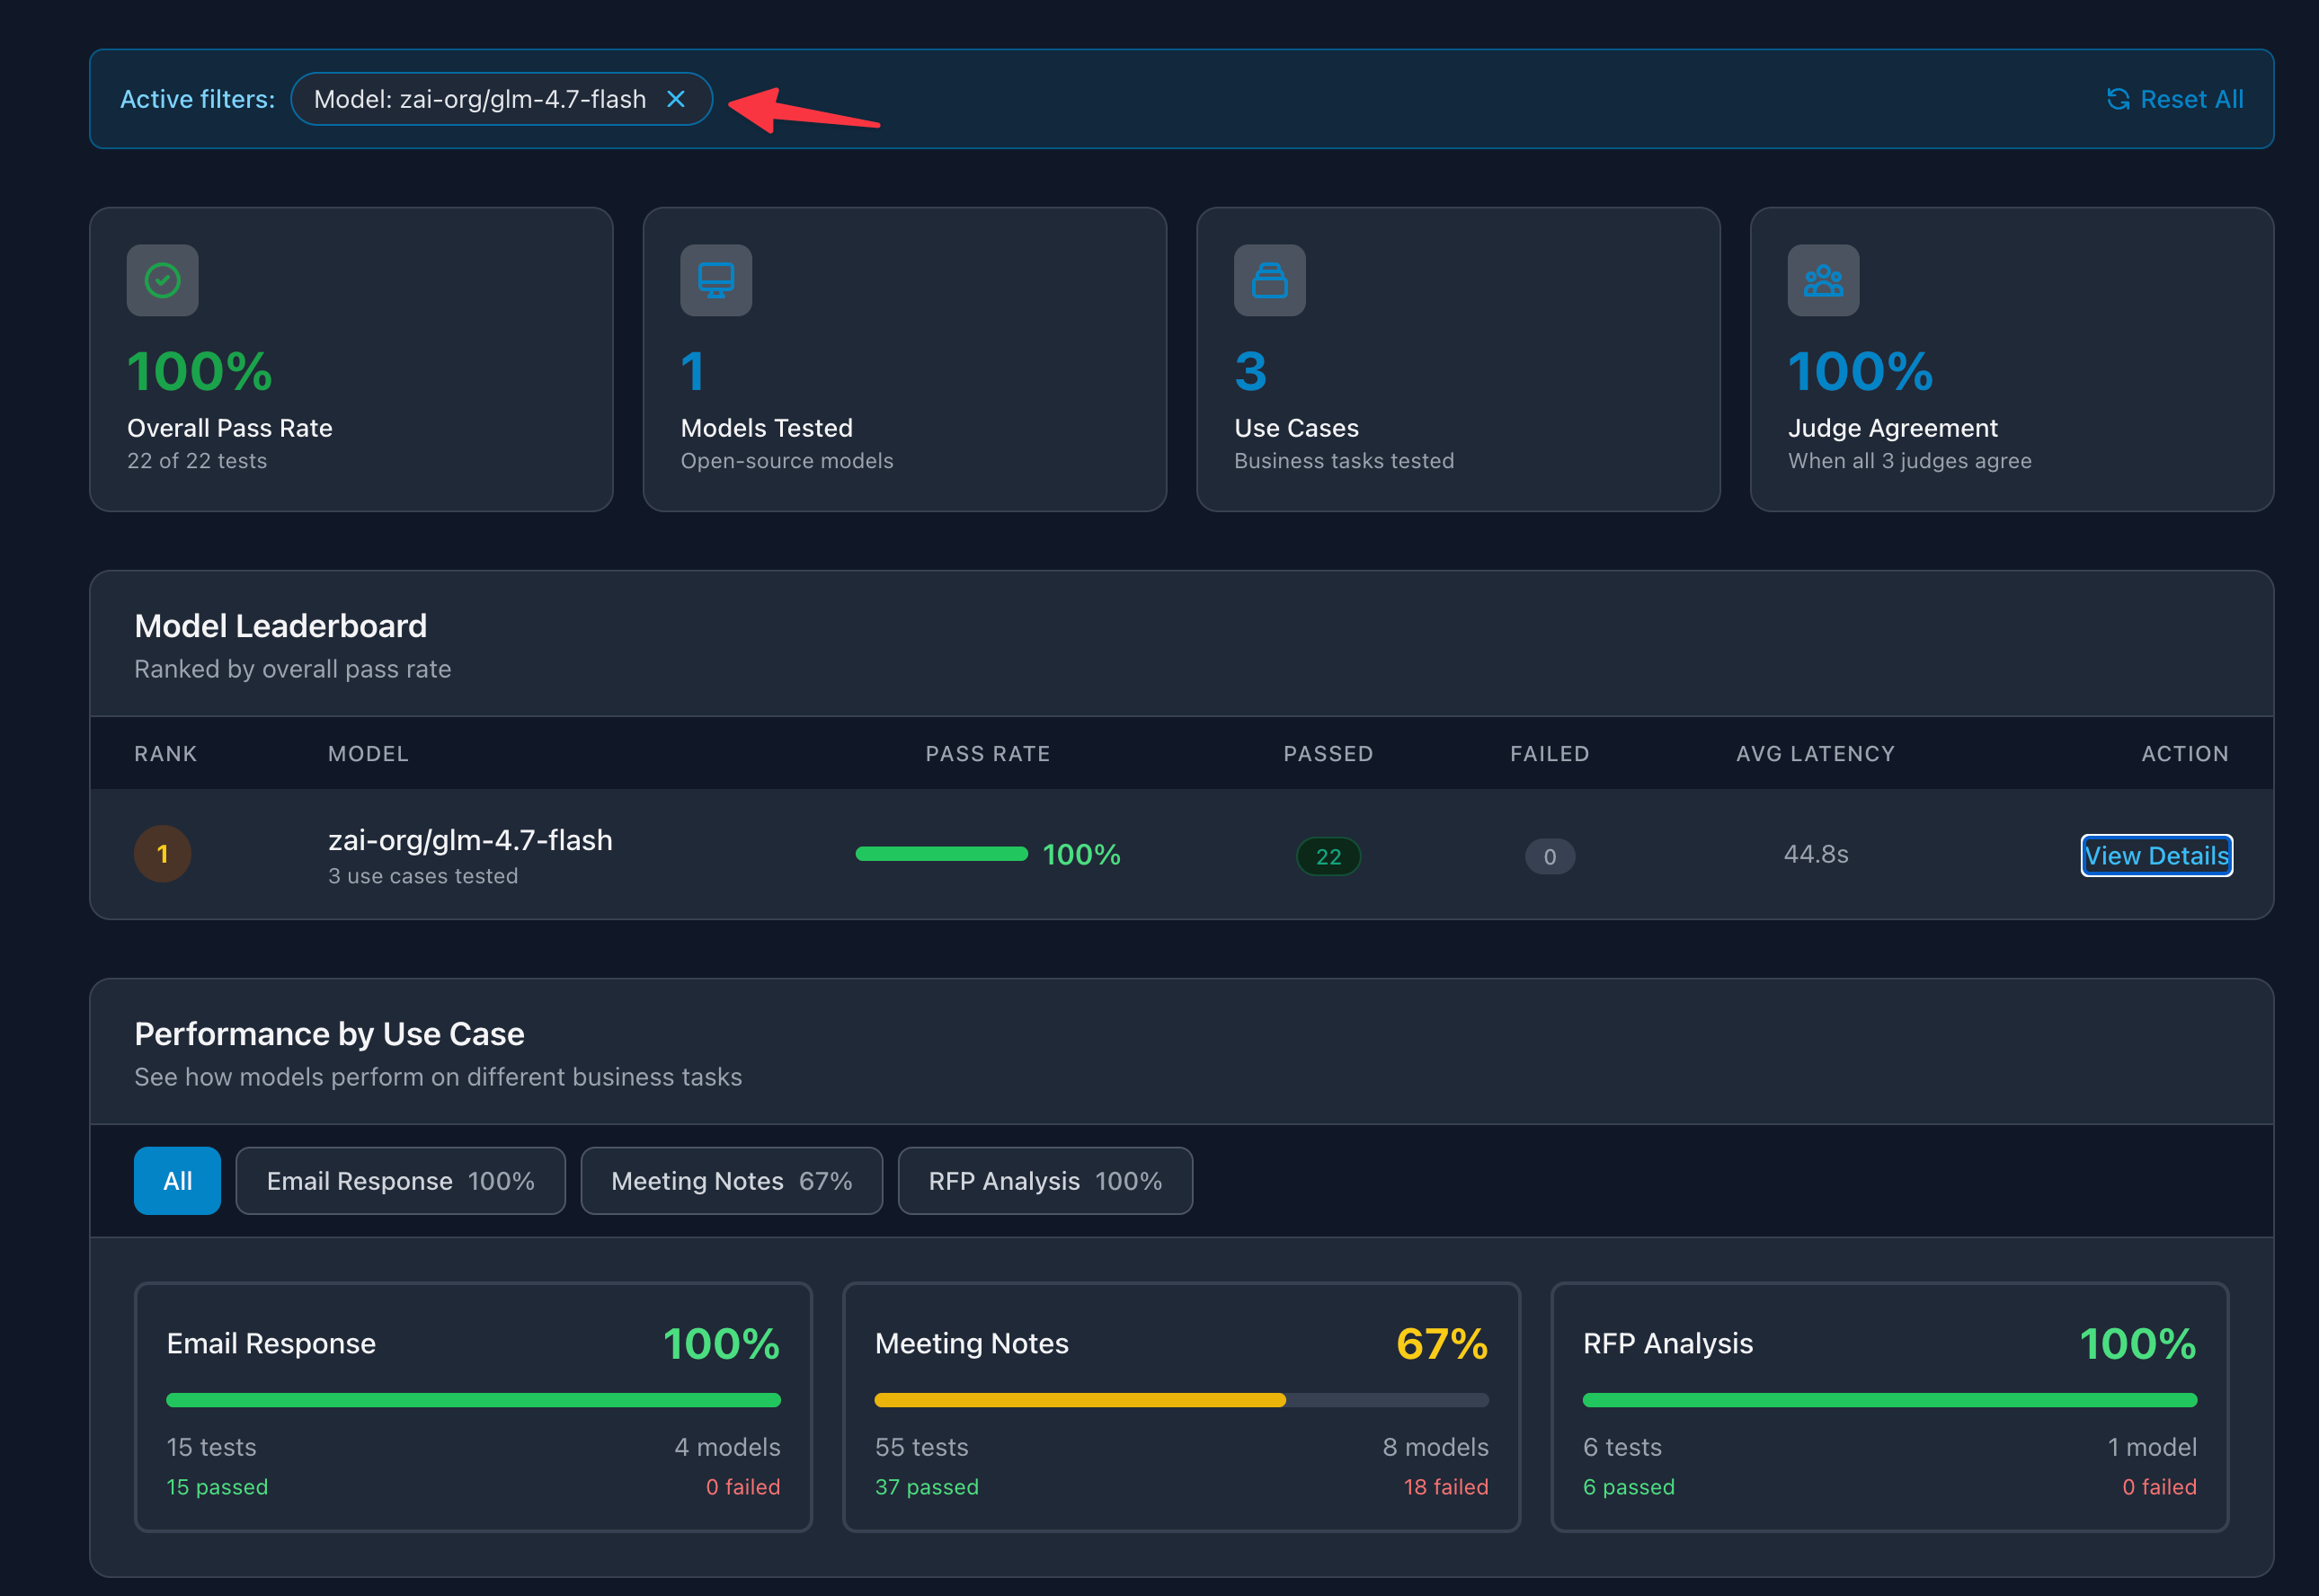Select the All use case tab

(x=178, y=1181)
